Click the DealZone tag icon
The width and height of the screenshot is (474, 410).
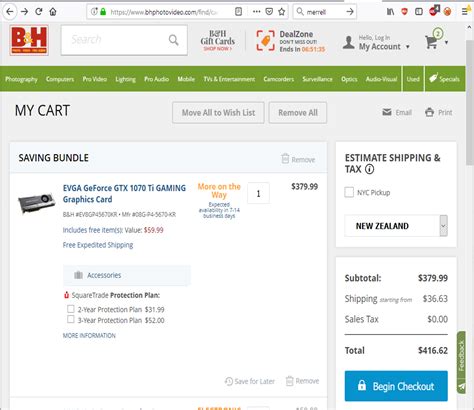[265, 41]
